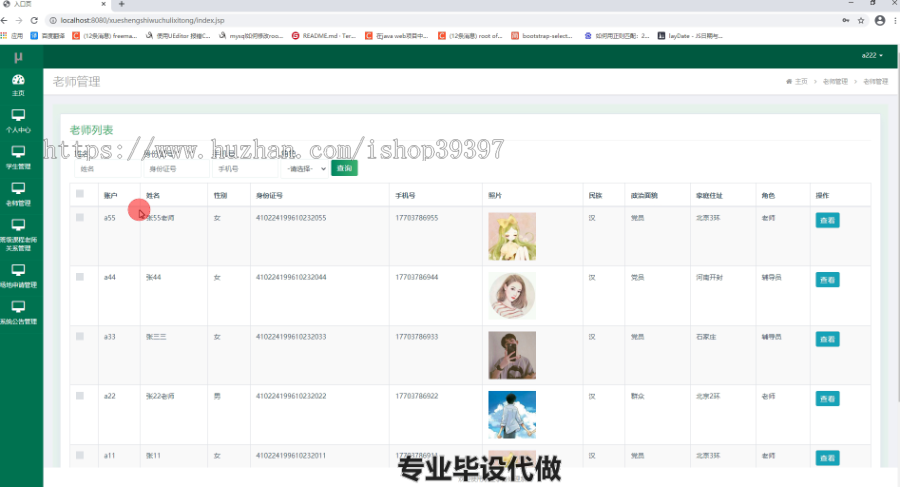The width and height of the screenshot is (900, 487).
Task: Click the address cell 河南开封
Action: coord(709,277)
